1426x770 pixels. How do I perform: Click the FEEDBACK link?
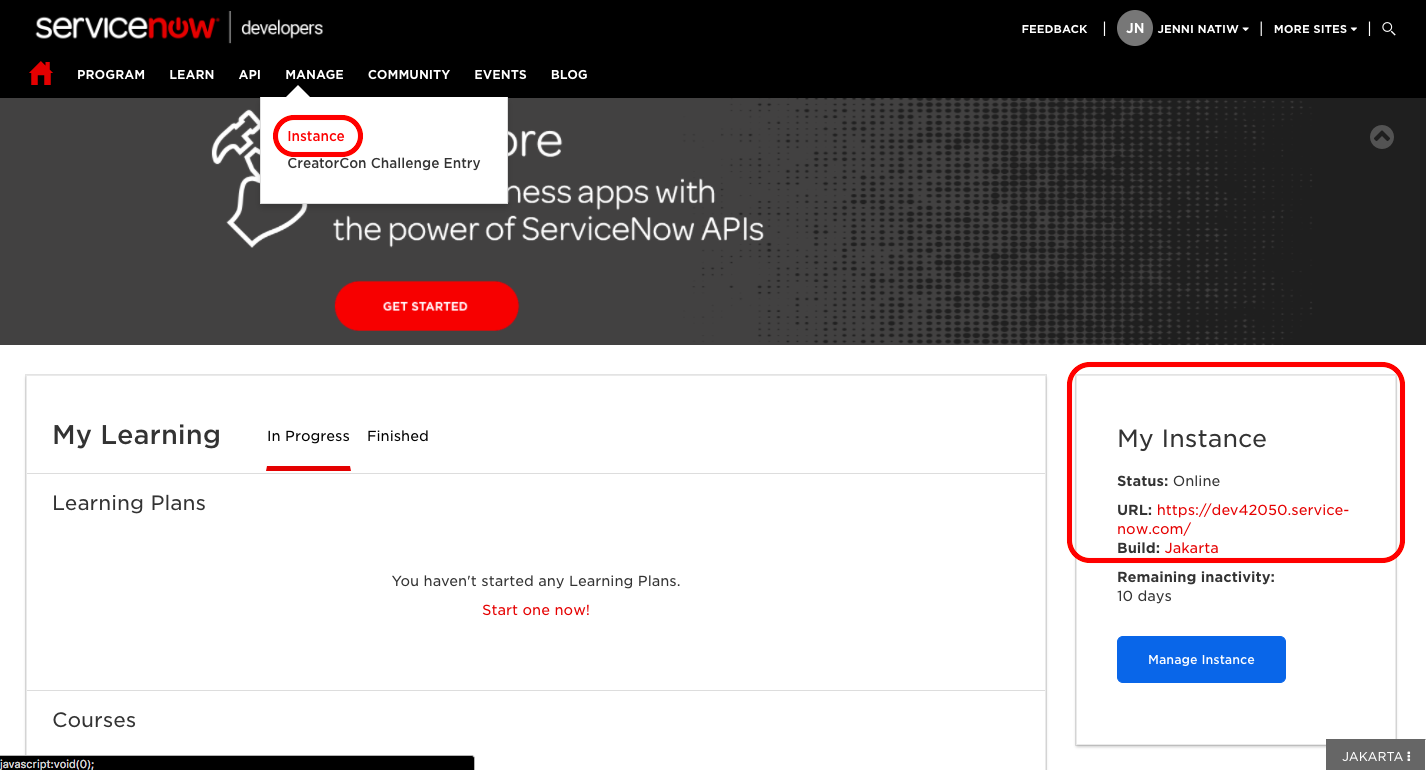coord(1054,29)
